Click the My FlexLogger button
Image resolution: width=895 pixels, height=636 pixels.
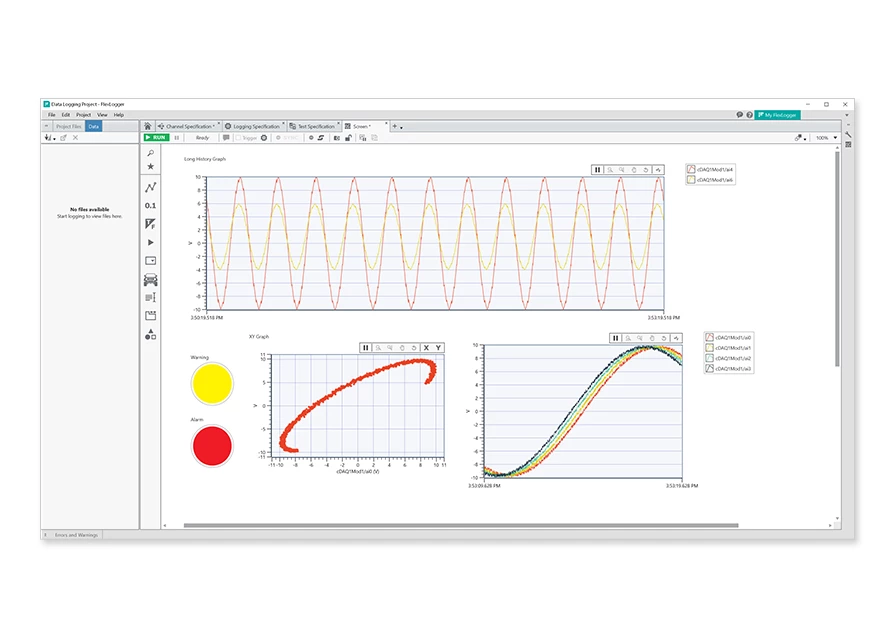[777, 115]
